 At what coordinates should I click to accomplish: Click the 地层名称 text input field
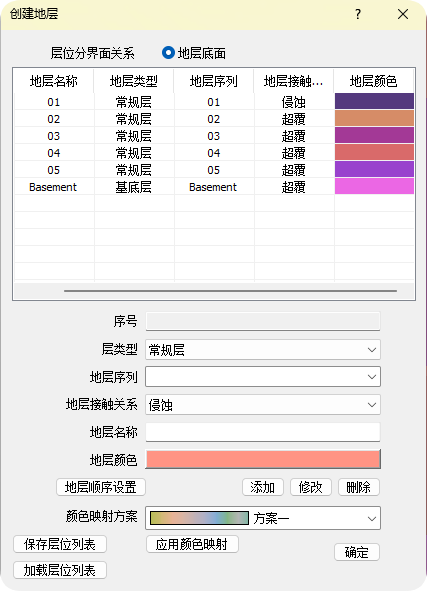[x=263, y=432]
